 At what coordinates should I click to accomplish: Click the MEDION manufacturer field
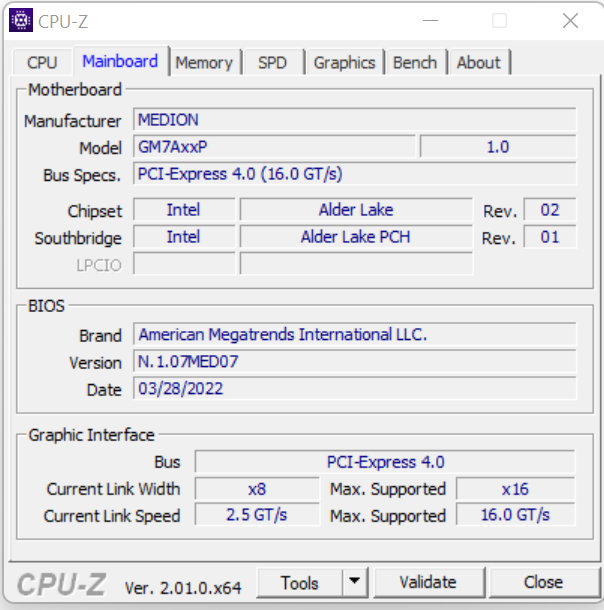click(354, 119)
